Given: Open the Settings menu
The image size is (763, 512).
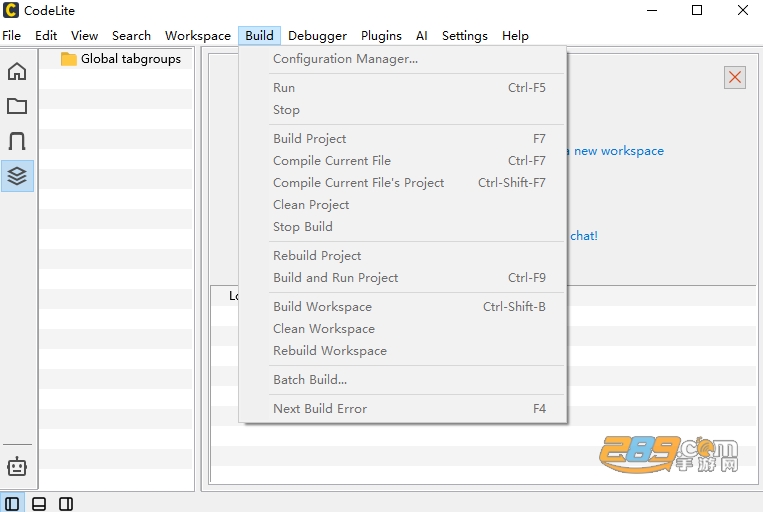Looking at the screenshot, I should [465, 36].
